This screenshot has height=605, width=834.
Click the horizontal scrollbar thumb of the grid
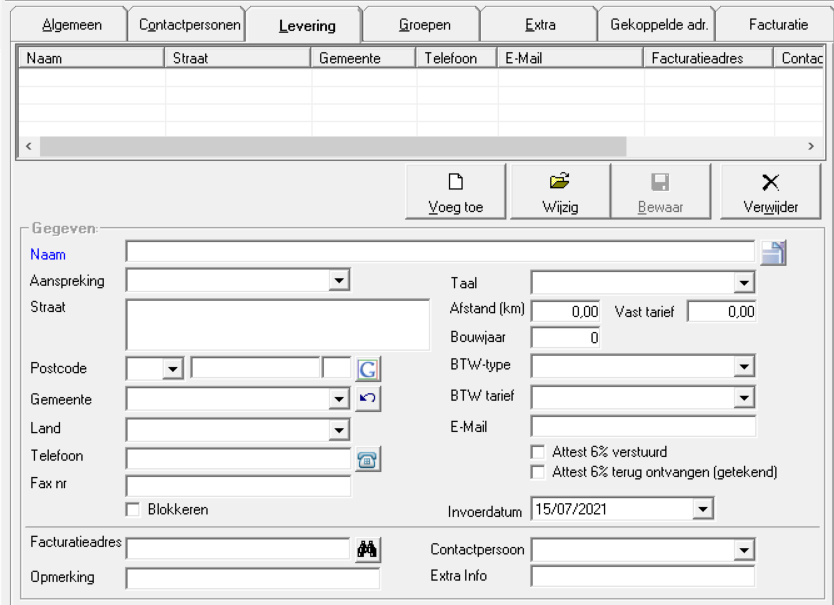pos(333,146)
